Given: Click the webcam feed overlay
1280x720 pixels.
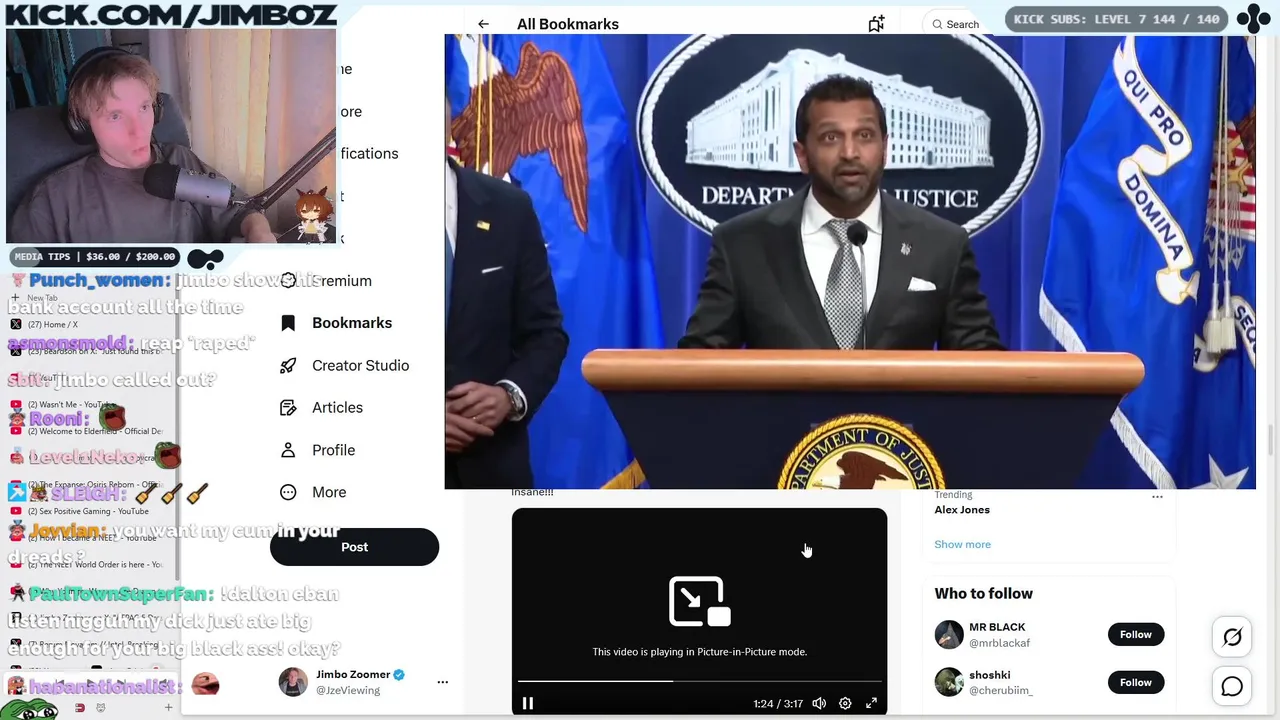Looking at the screenshot, I should (x=170, y=136).
